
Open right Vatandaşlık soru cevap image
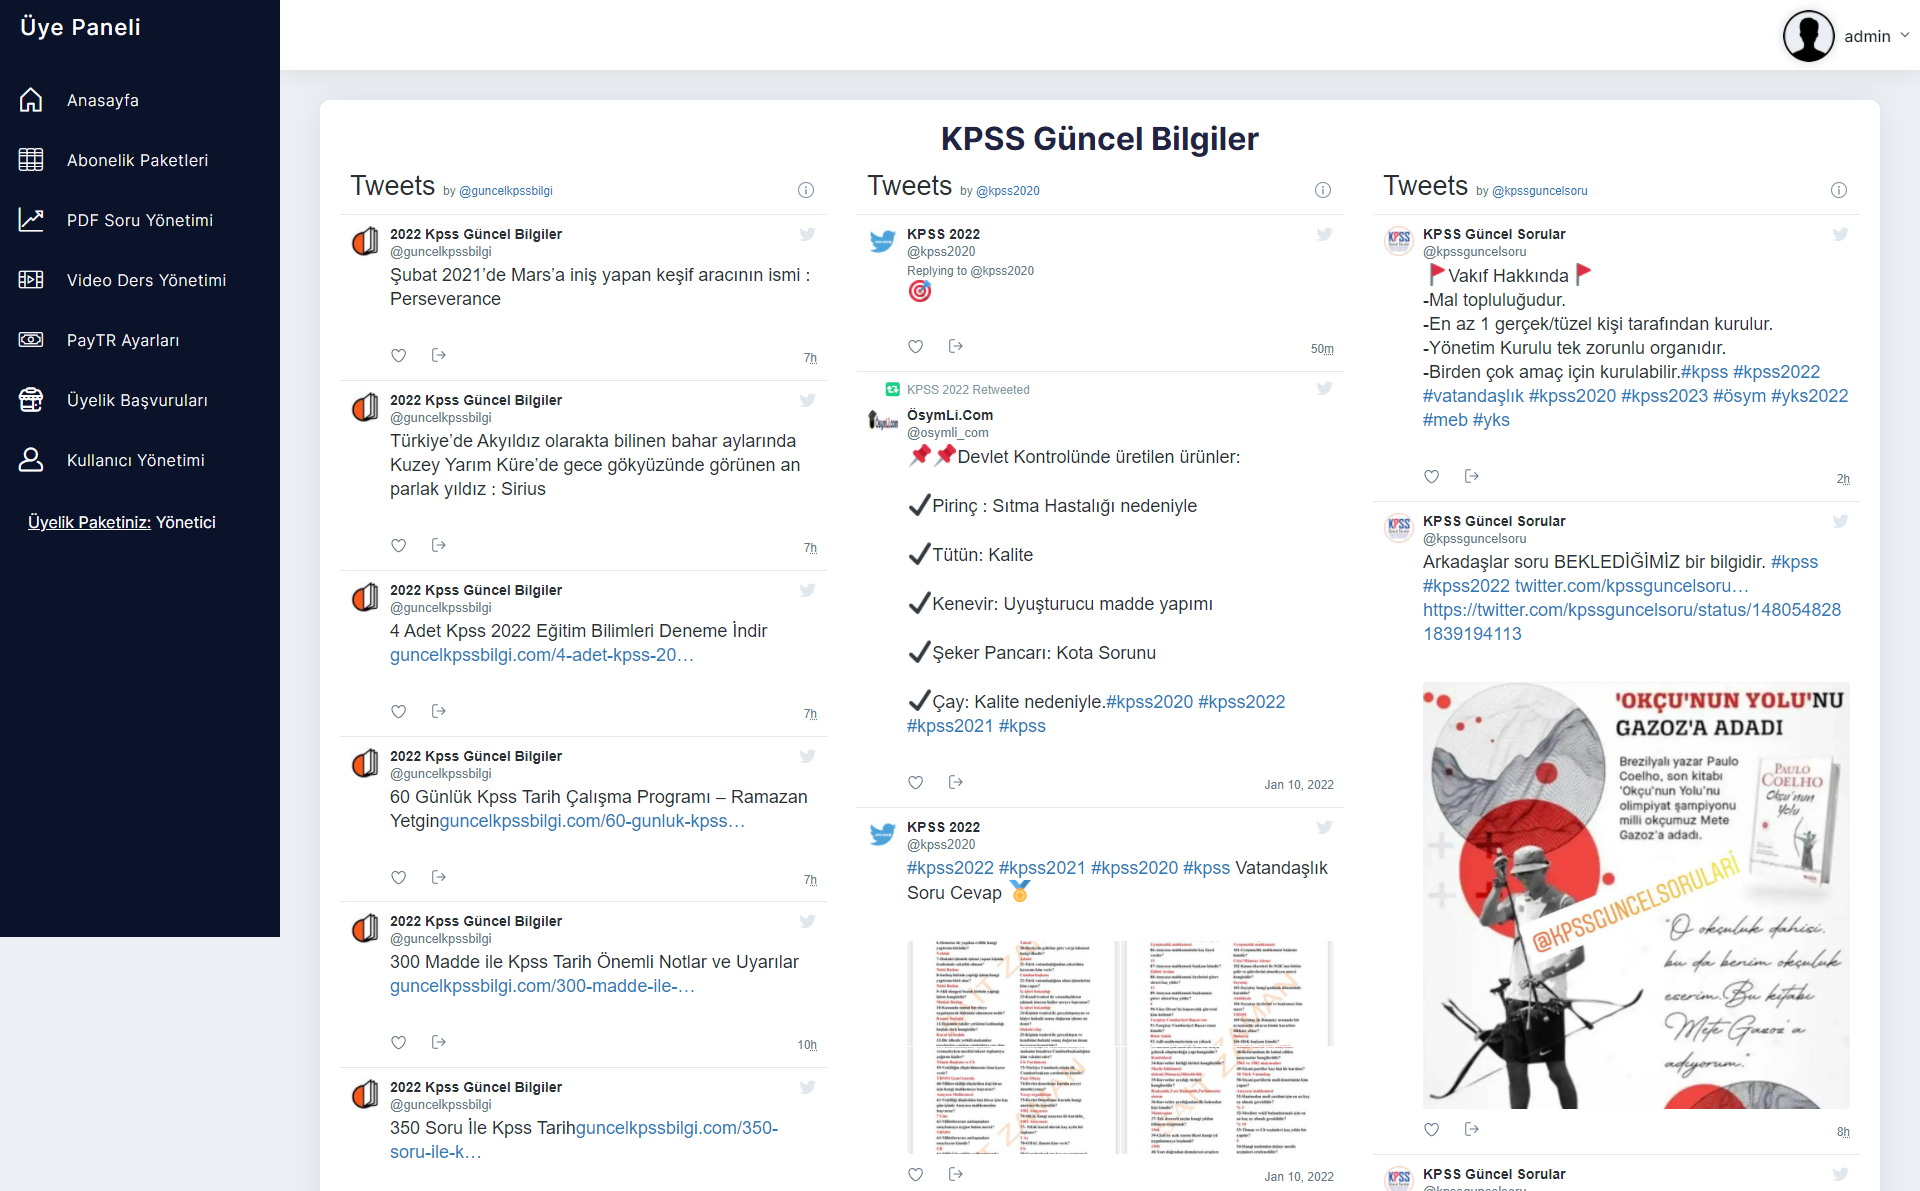(1229, 1047)
